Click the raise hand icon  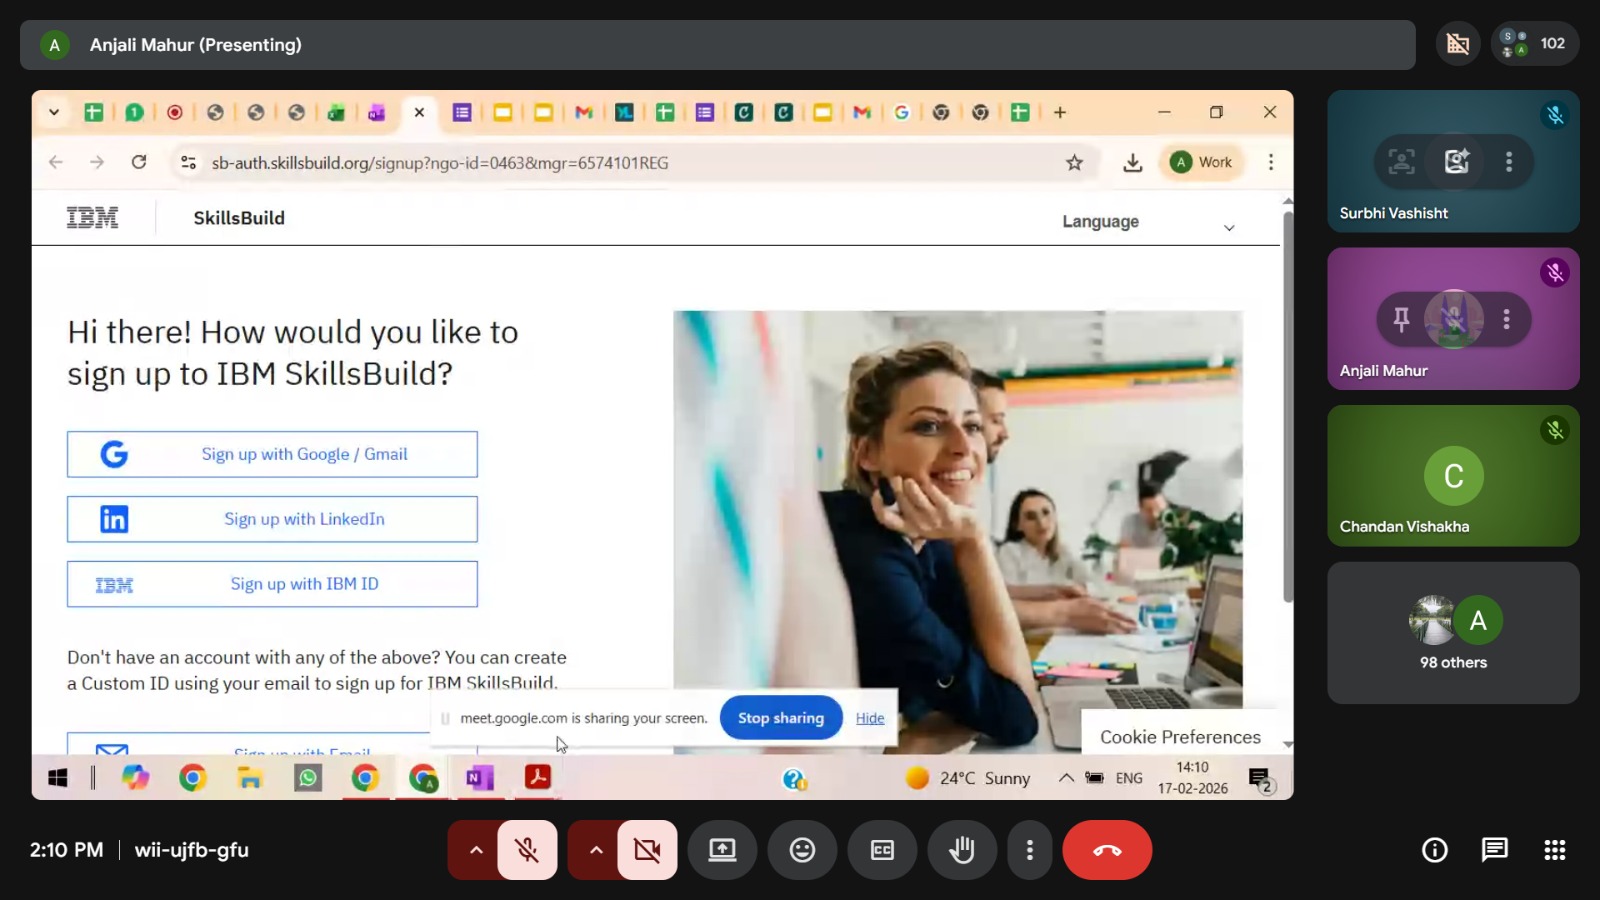click(962, 850)
